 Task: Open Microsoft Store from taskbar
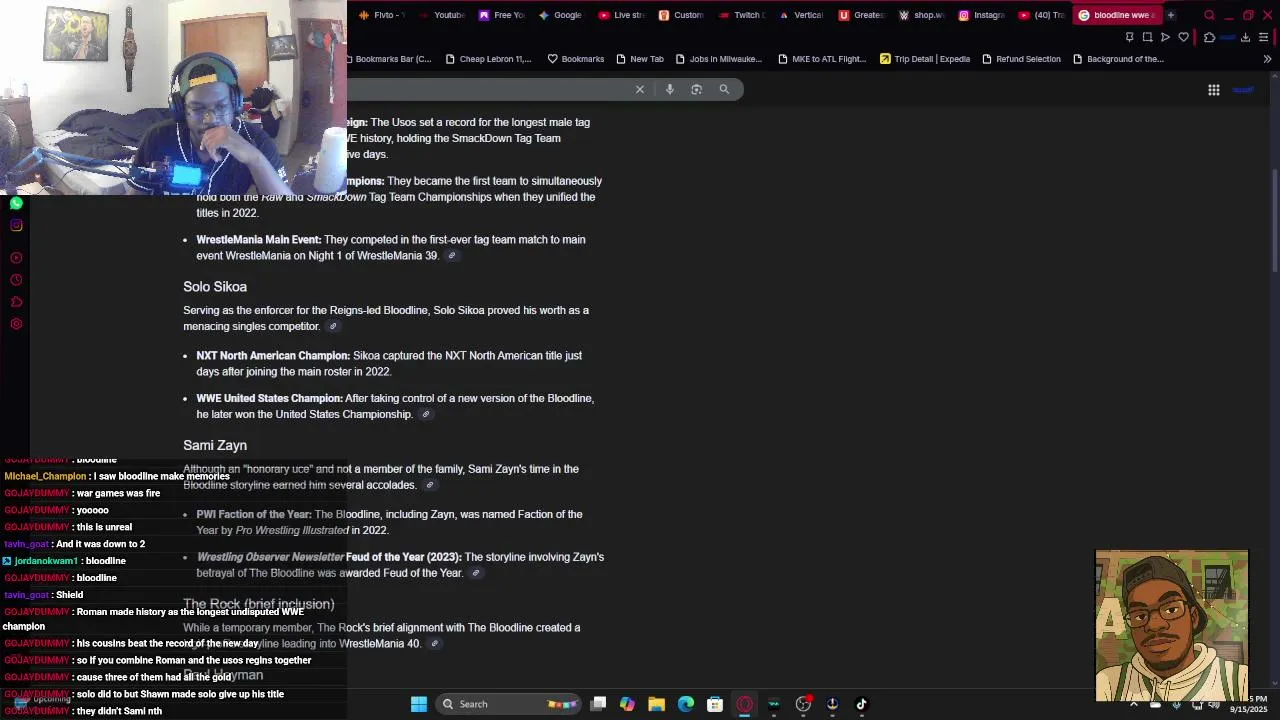(715, 704)
